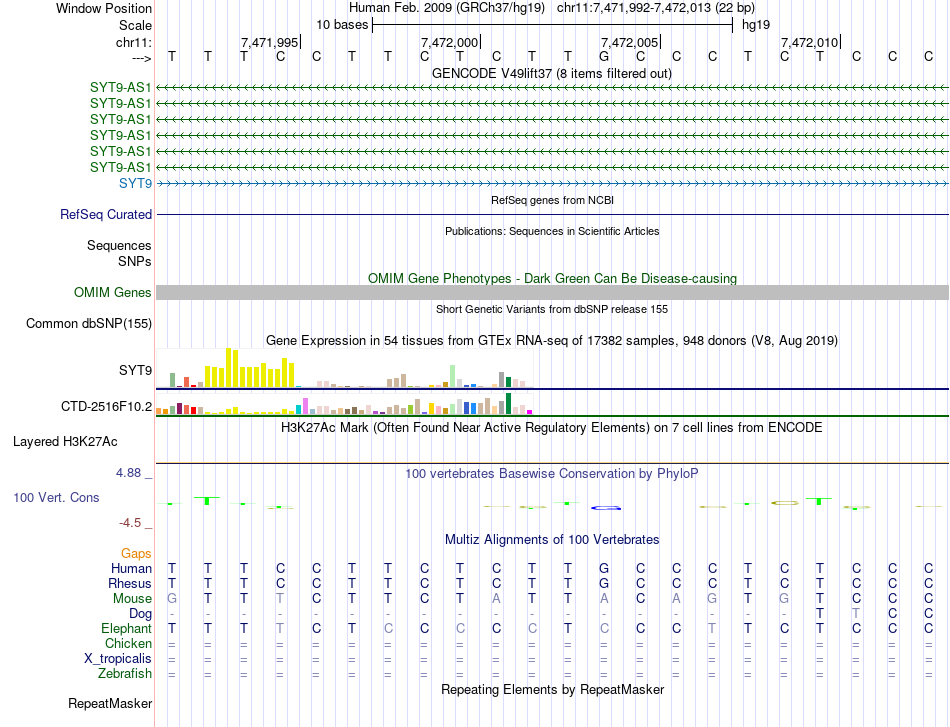
Task: Click the -4.5 conservation lower limit value
Action: [x=130, y=523]
